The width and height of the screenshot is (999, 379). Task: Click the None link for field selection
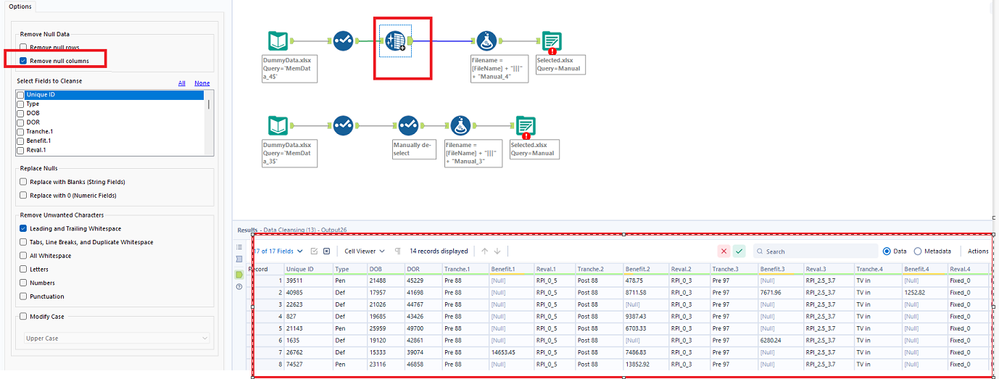pos(202,83)
